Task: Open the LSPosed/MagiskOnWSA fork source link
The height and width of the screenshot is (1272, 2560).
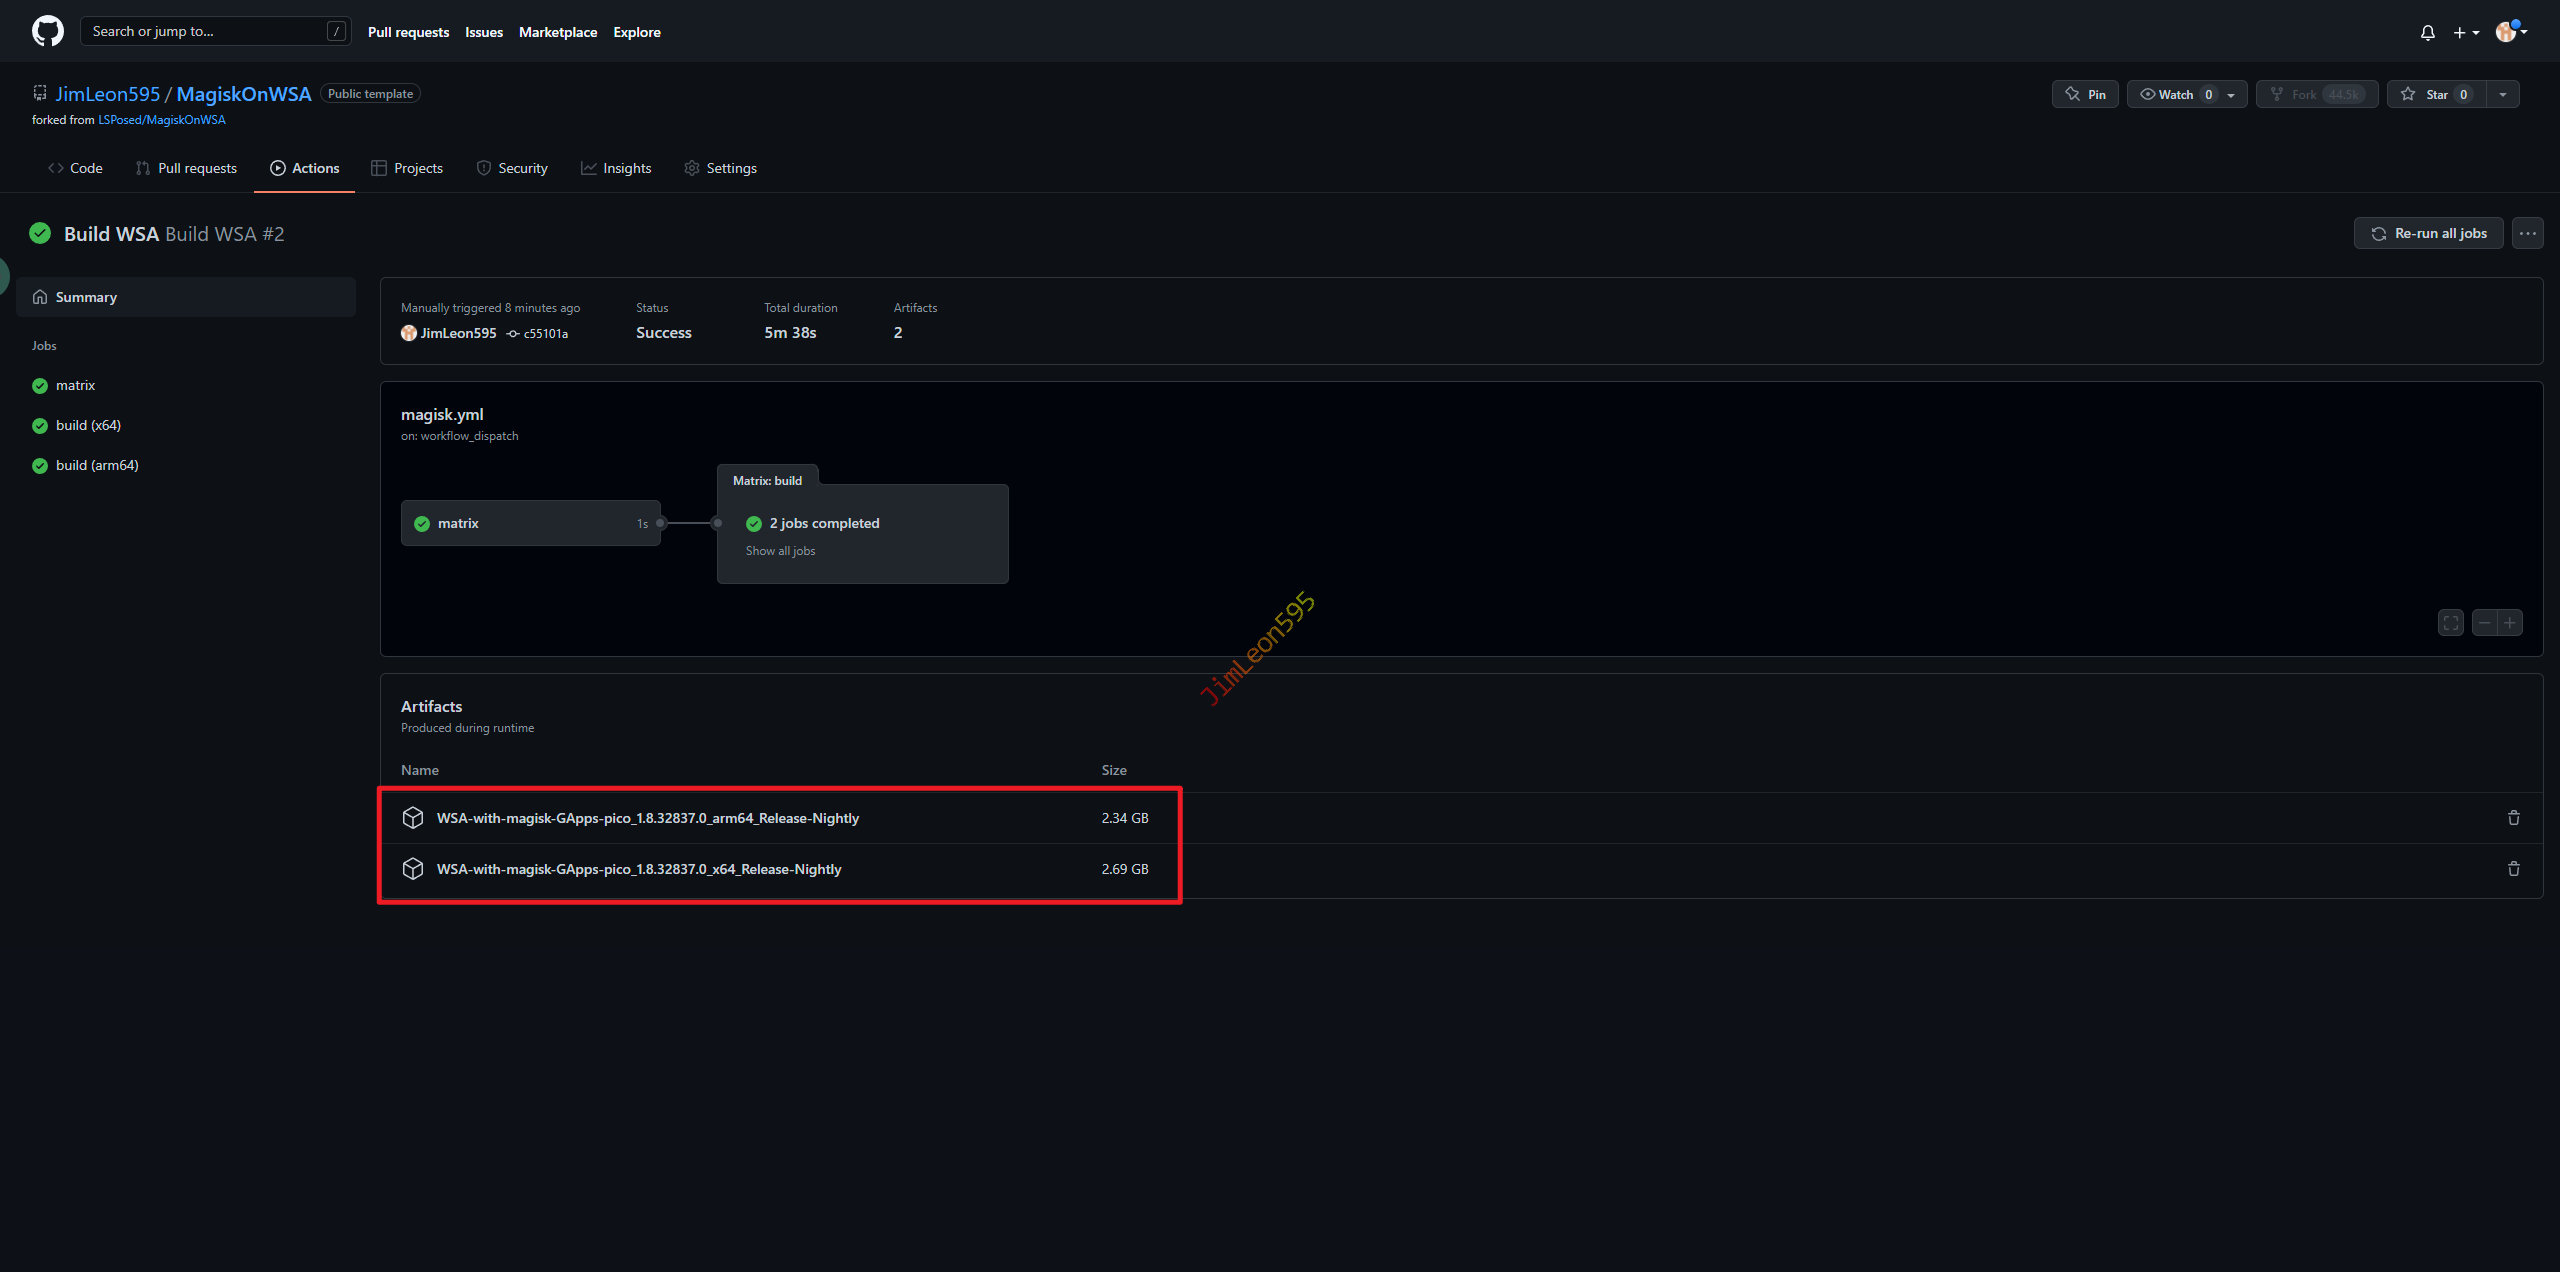Action: (x=161, y=120)
